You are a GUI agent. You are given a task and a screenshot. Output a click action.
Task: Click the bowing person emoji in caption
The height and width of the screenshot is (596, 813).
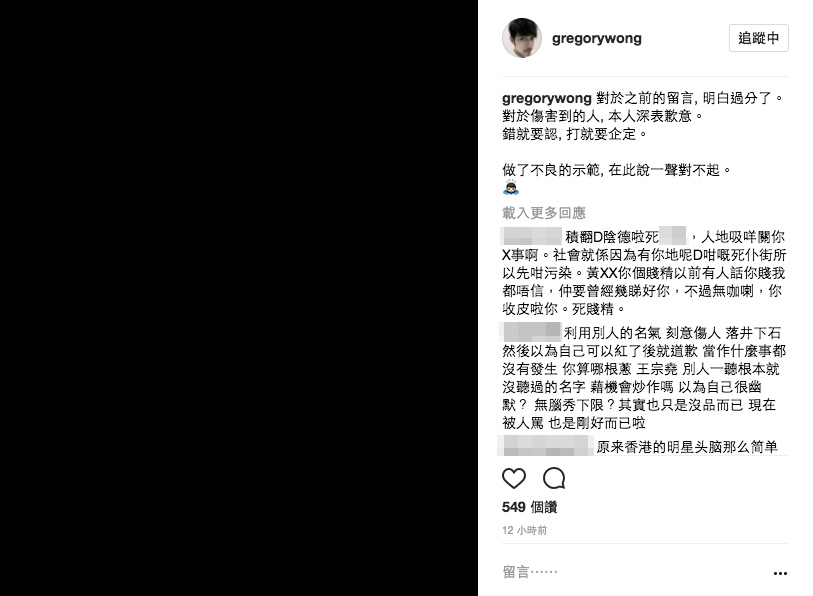pyautogui.click(x=511, y=188)
